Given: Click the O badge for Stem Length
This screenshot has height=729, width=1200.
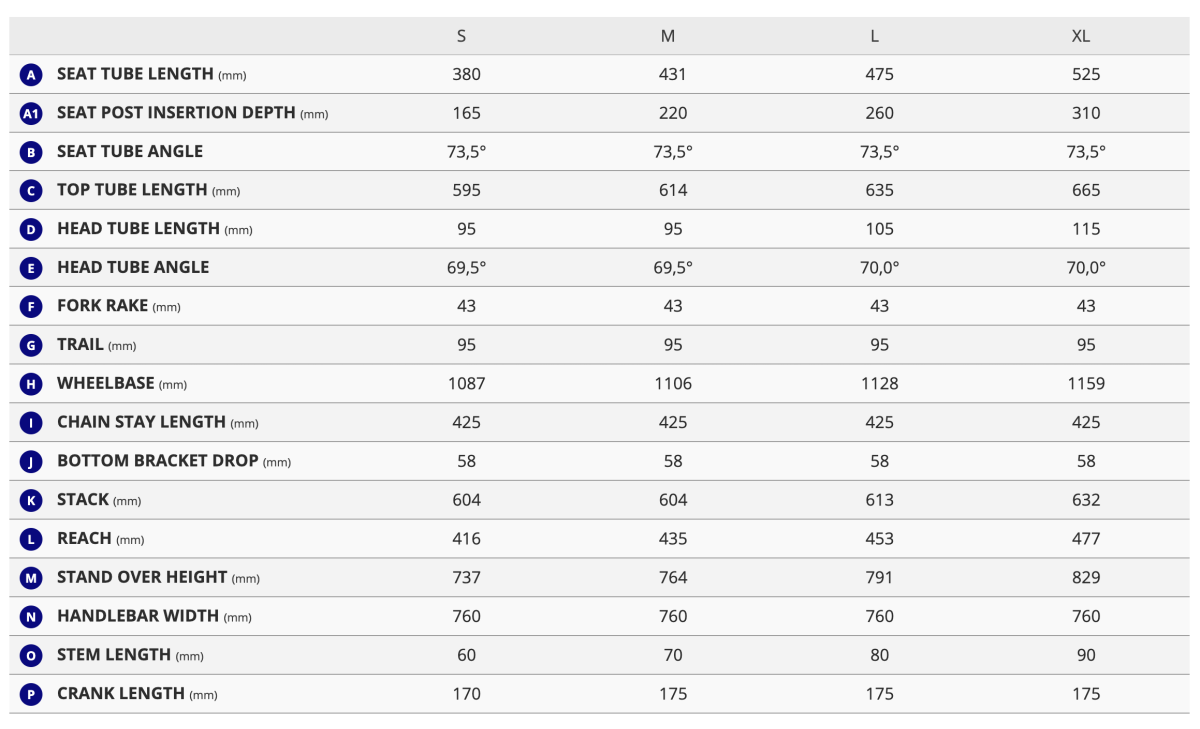Looking at the screenshot, I should [x=31, y=656].
